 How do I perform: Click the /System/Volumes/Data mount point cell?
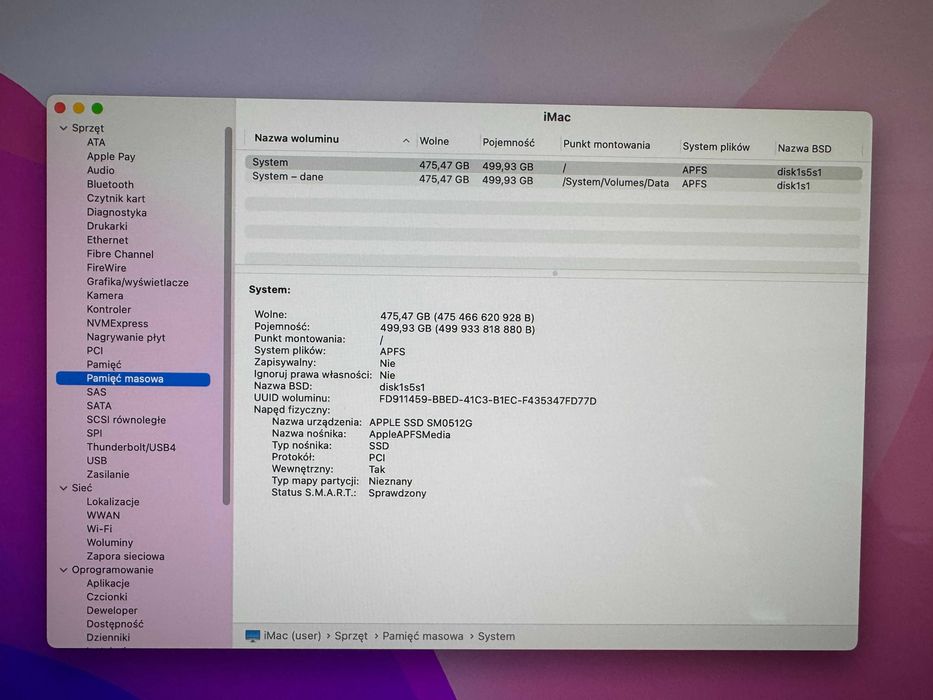(615, 183)
